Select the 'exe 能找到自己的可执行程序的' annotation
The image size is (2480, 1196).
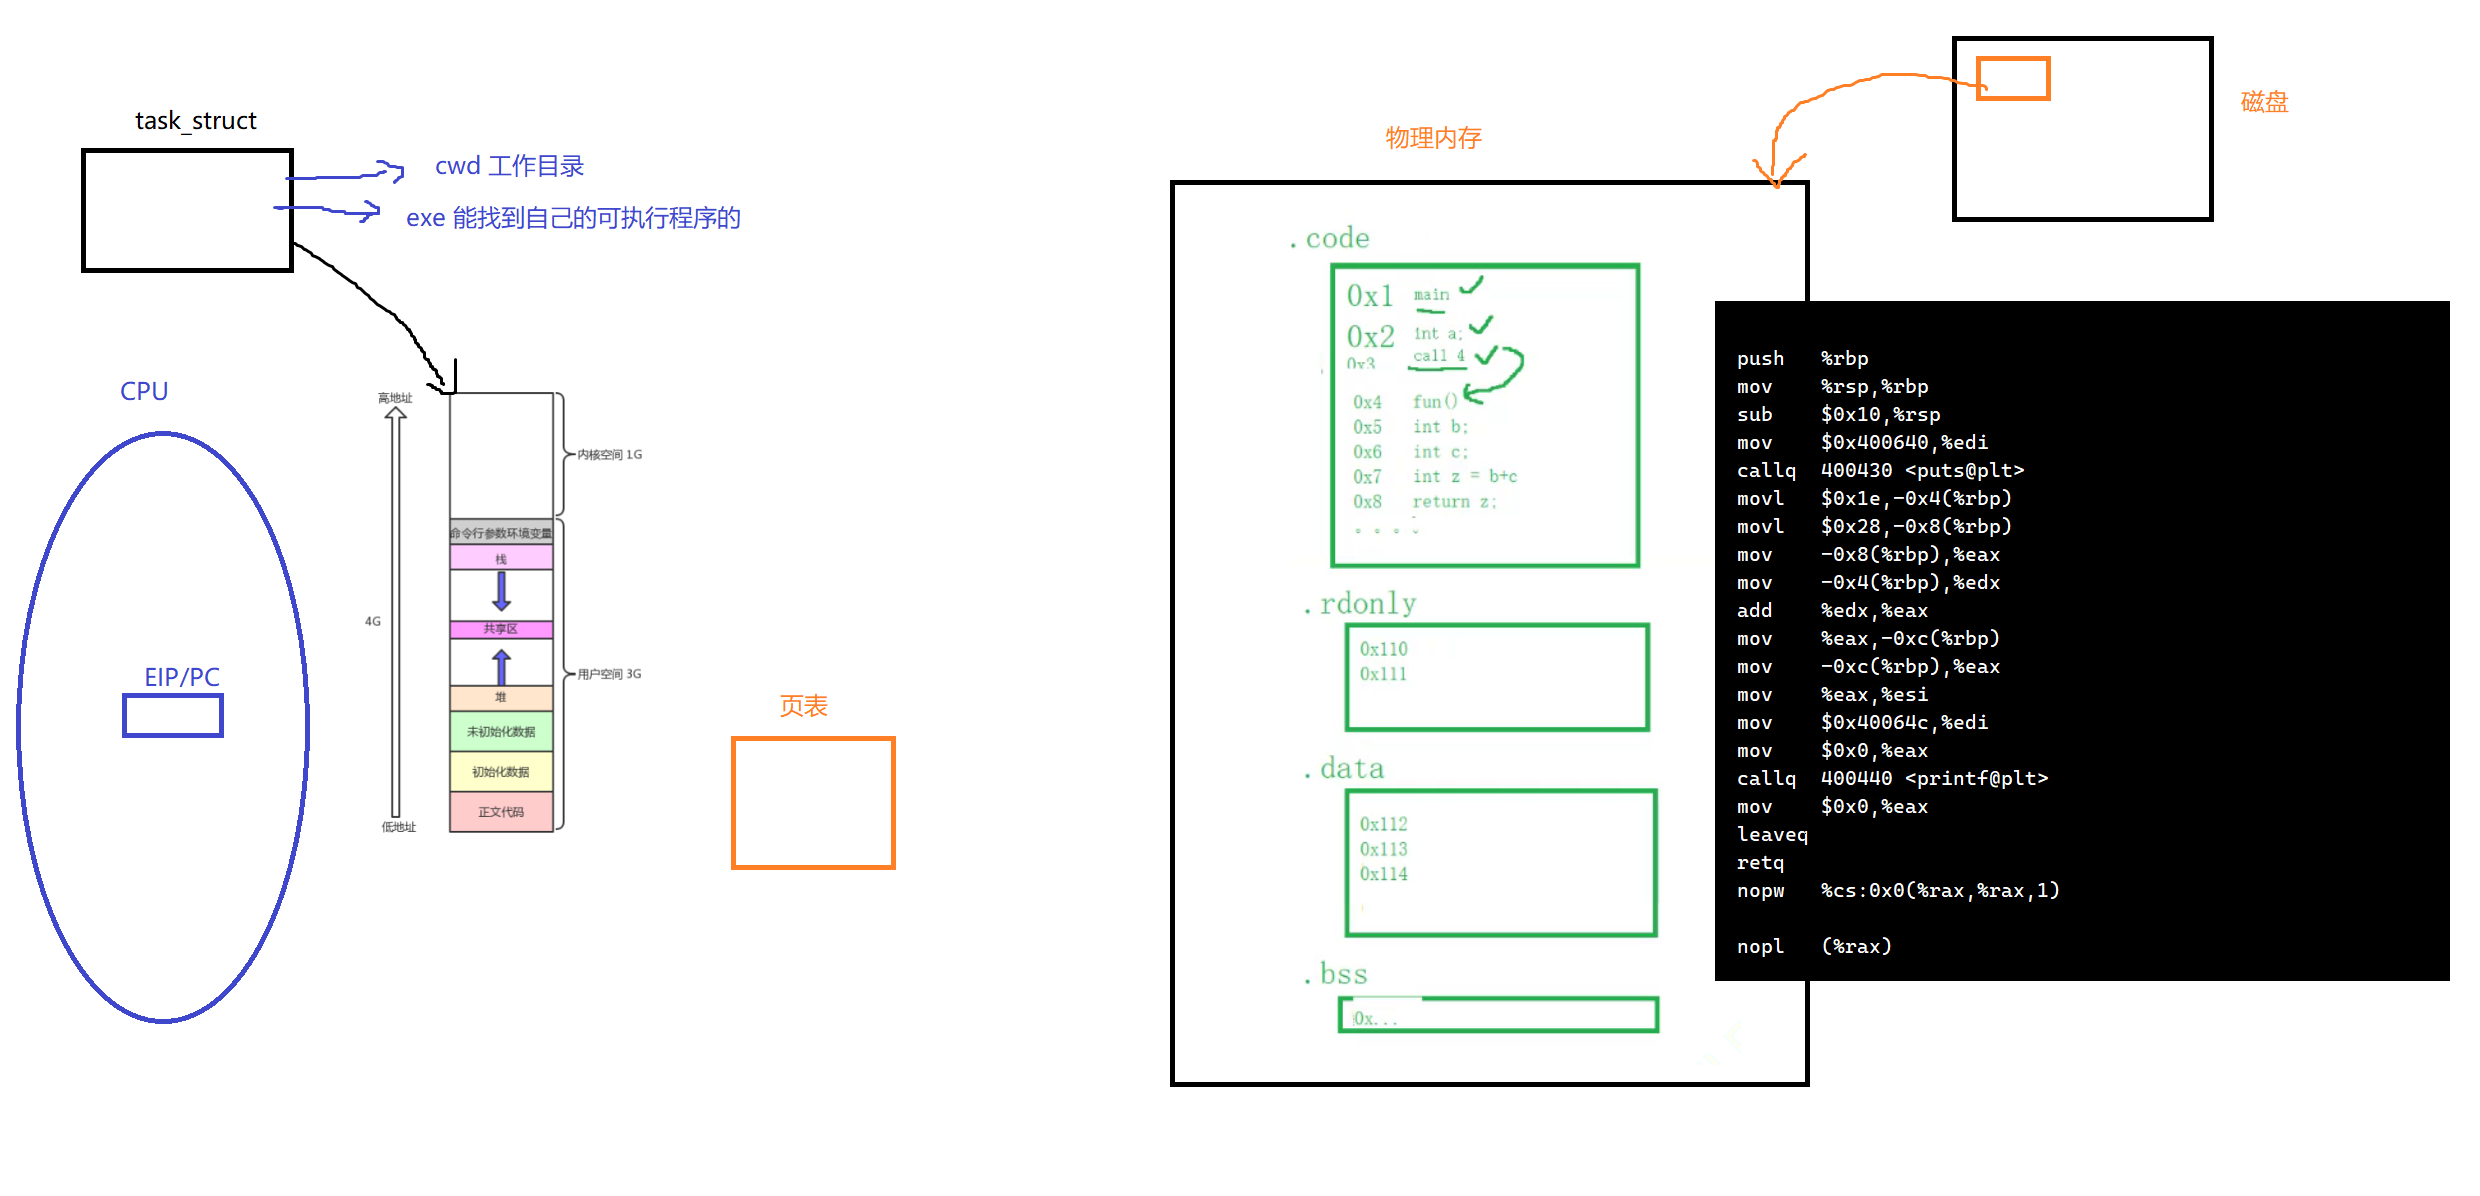coord(573,218)
